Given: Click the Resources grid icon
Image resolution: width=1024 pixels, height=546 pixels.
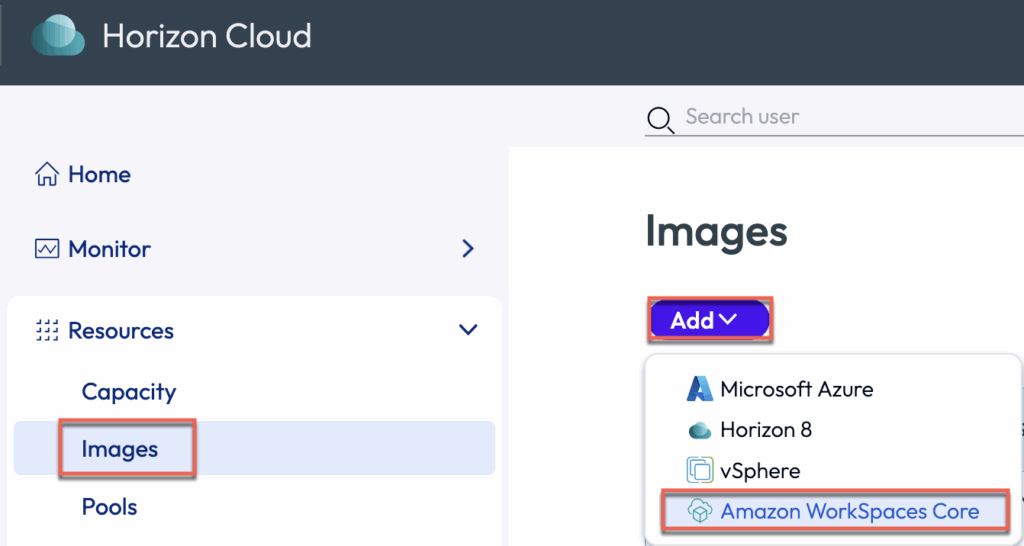Looking at the screenshot, I should 46,331.
